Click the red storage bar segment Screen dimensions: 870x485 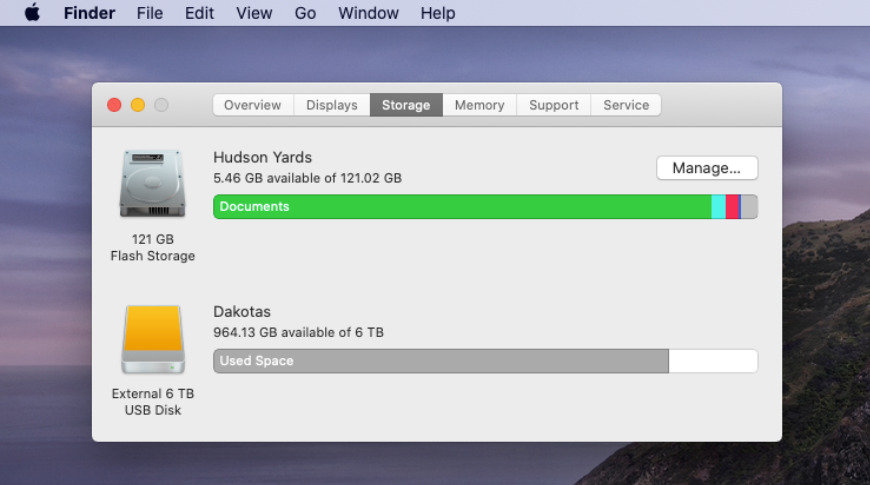[732, 206]
